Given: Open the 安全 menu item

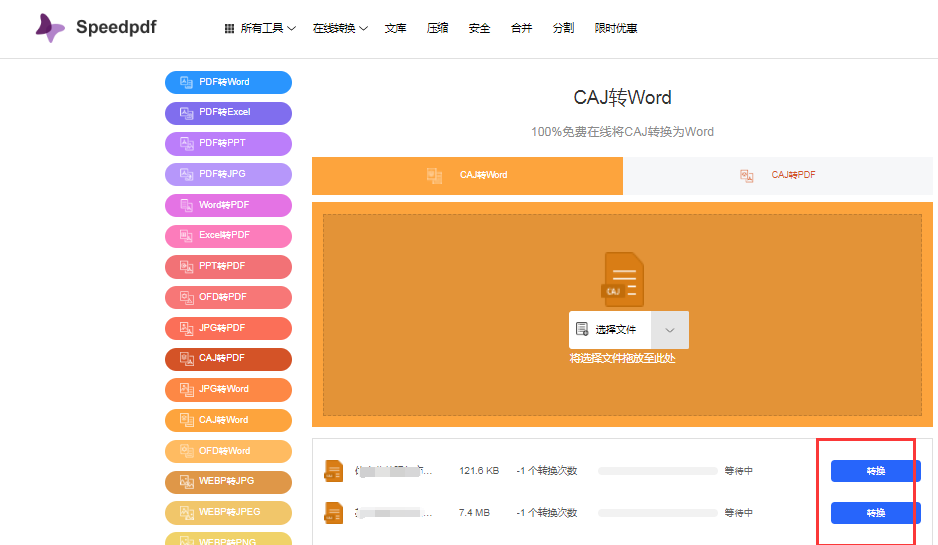Looking at the screenshot, I should click(x=479, y=28).
